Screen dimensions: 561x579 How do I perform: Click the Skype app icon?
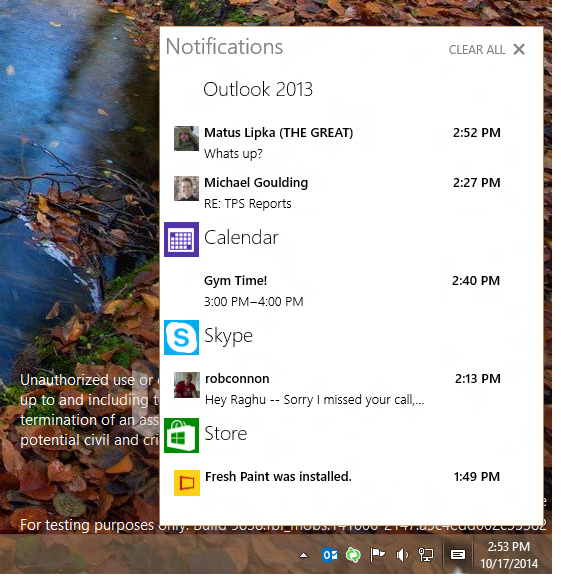point(181,338)
